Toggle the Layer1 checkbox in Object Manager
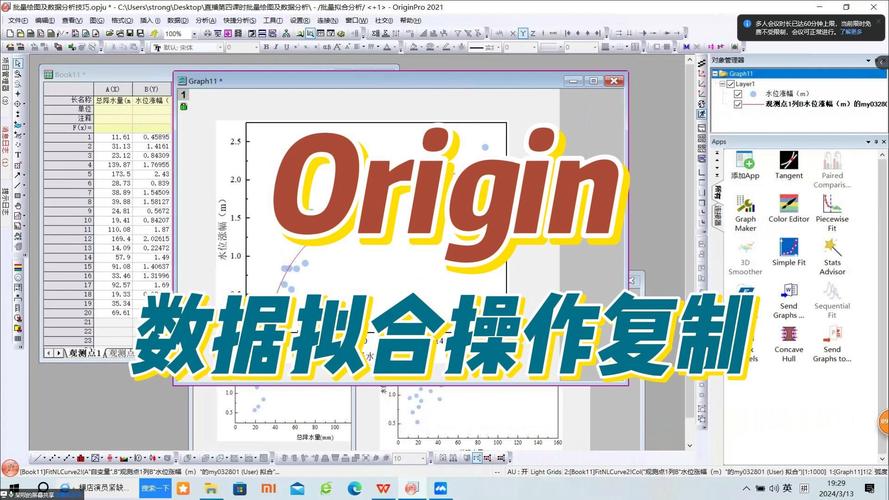Screen dimensions: 889x500 pos(730,84)
